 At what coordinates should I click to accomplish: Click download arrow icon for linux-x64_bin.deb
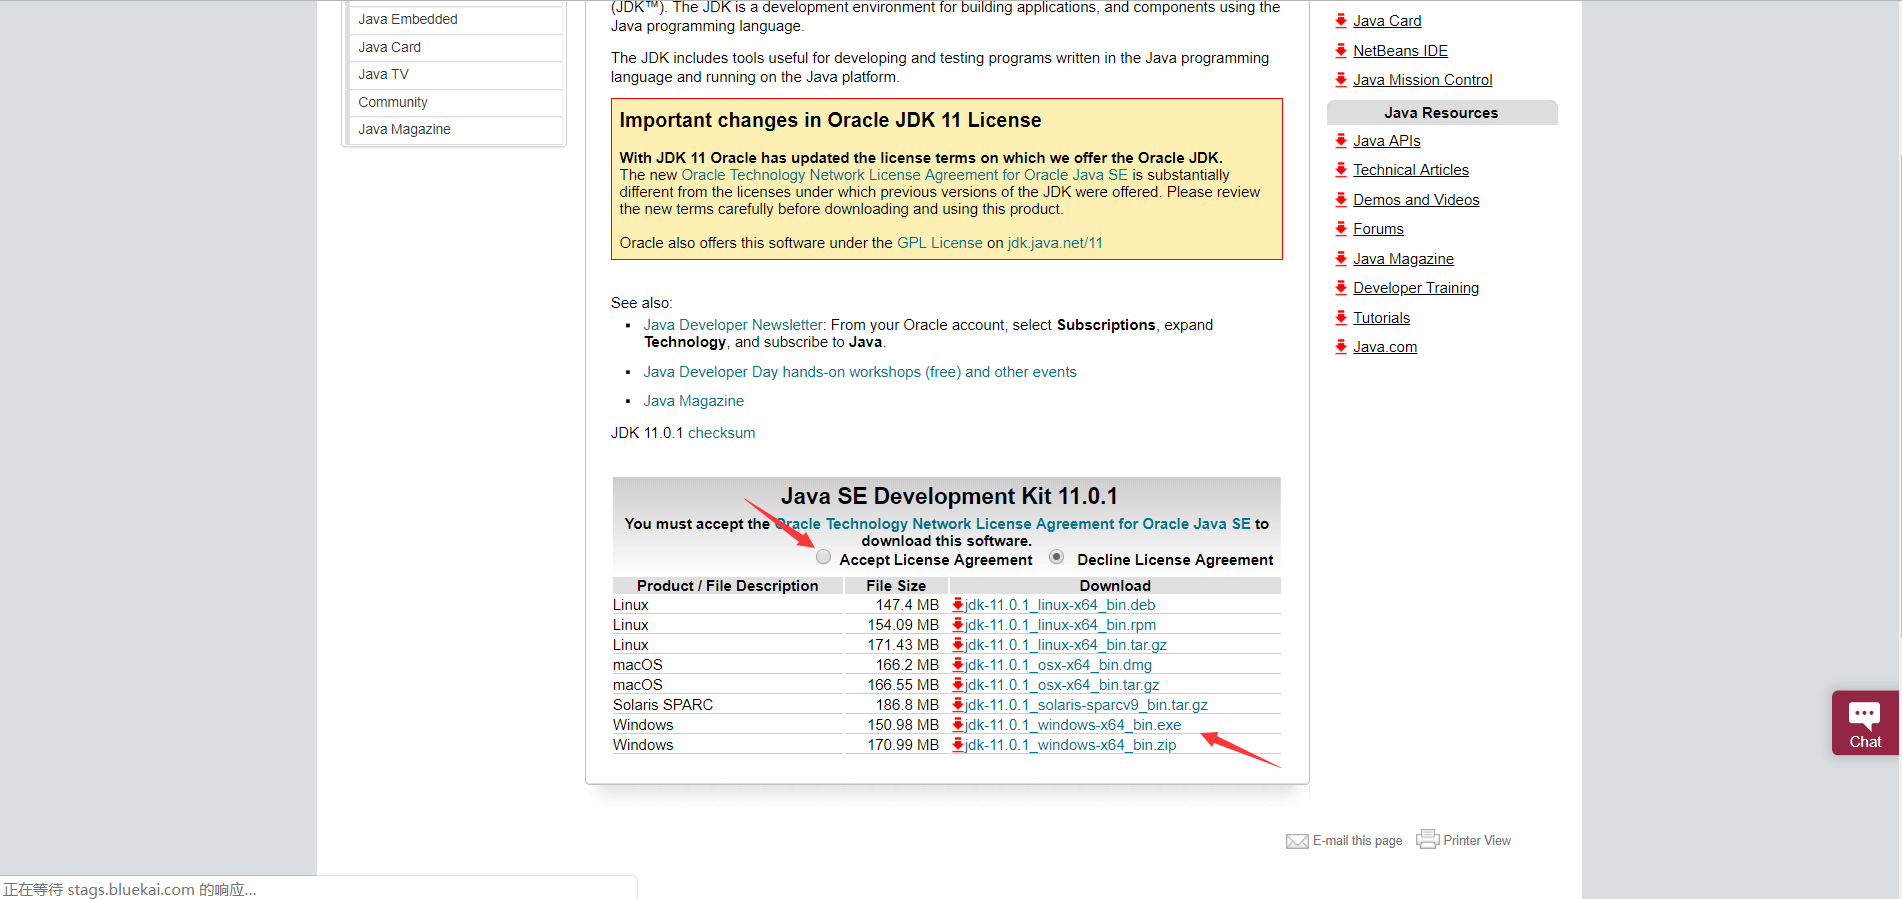[958, 605]
